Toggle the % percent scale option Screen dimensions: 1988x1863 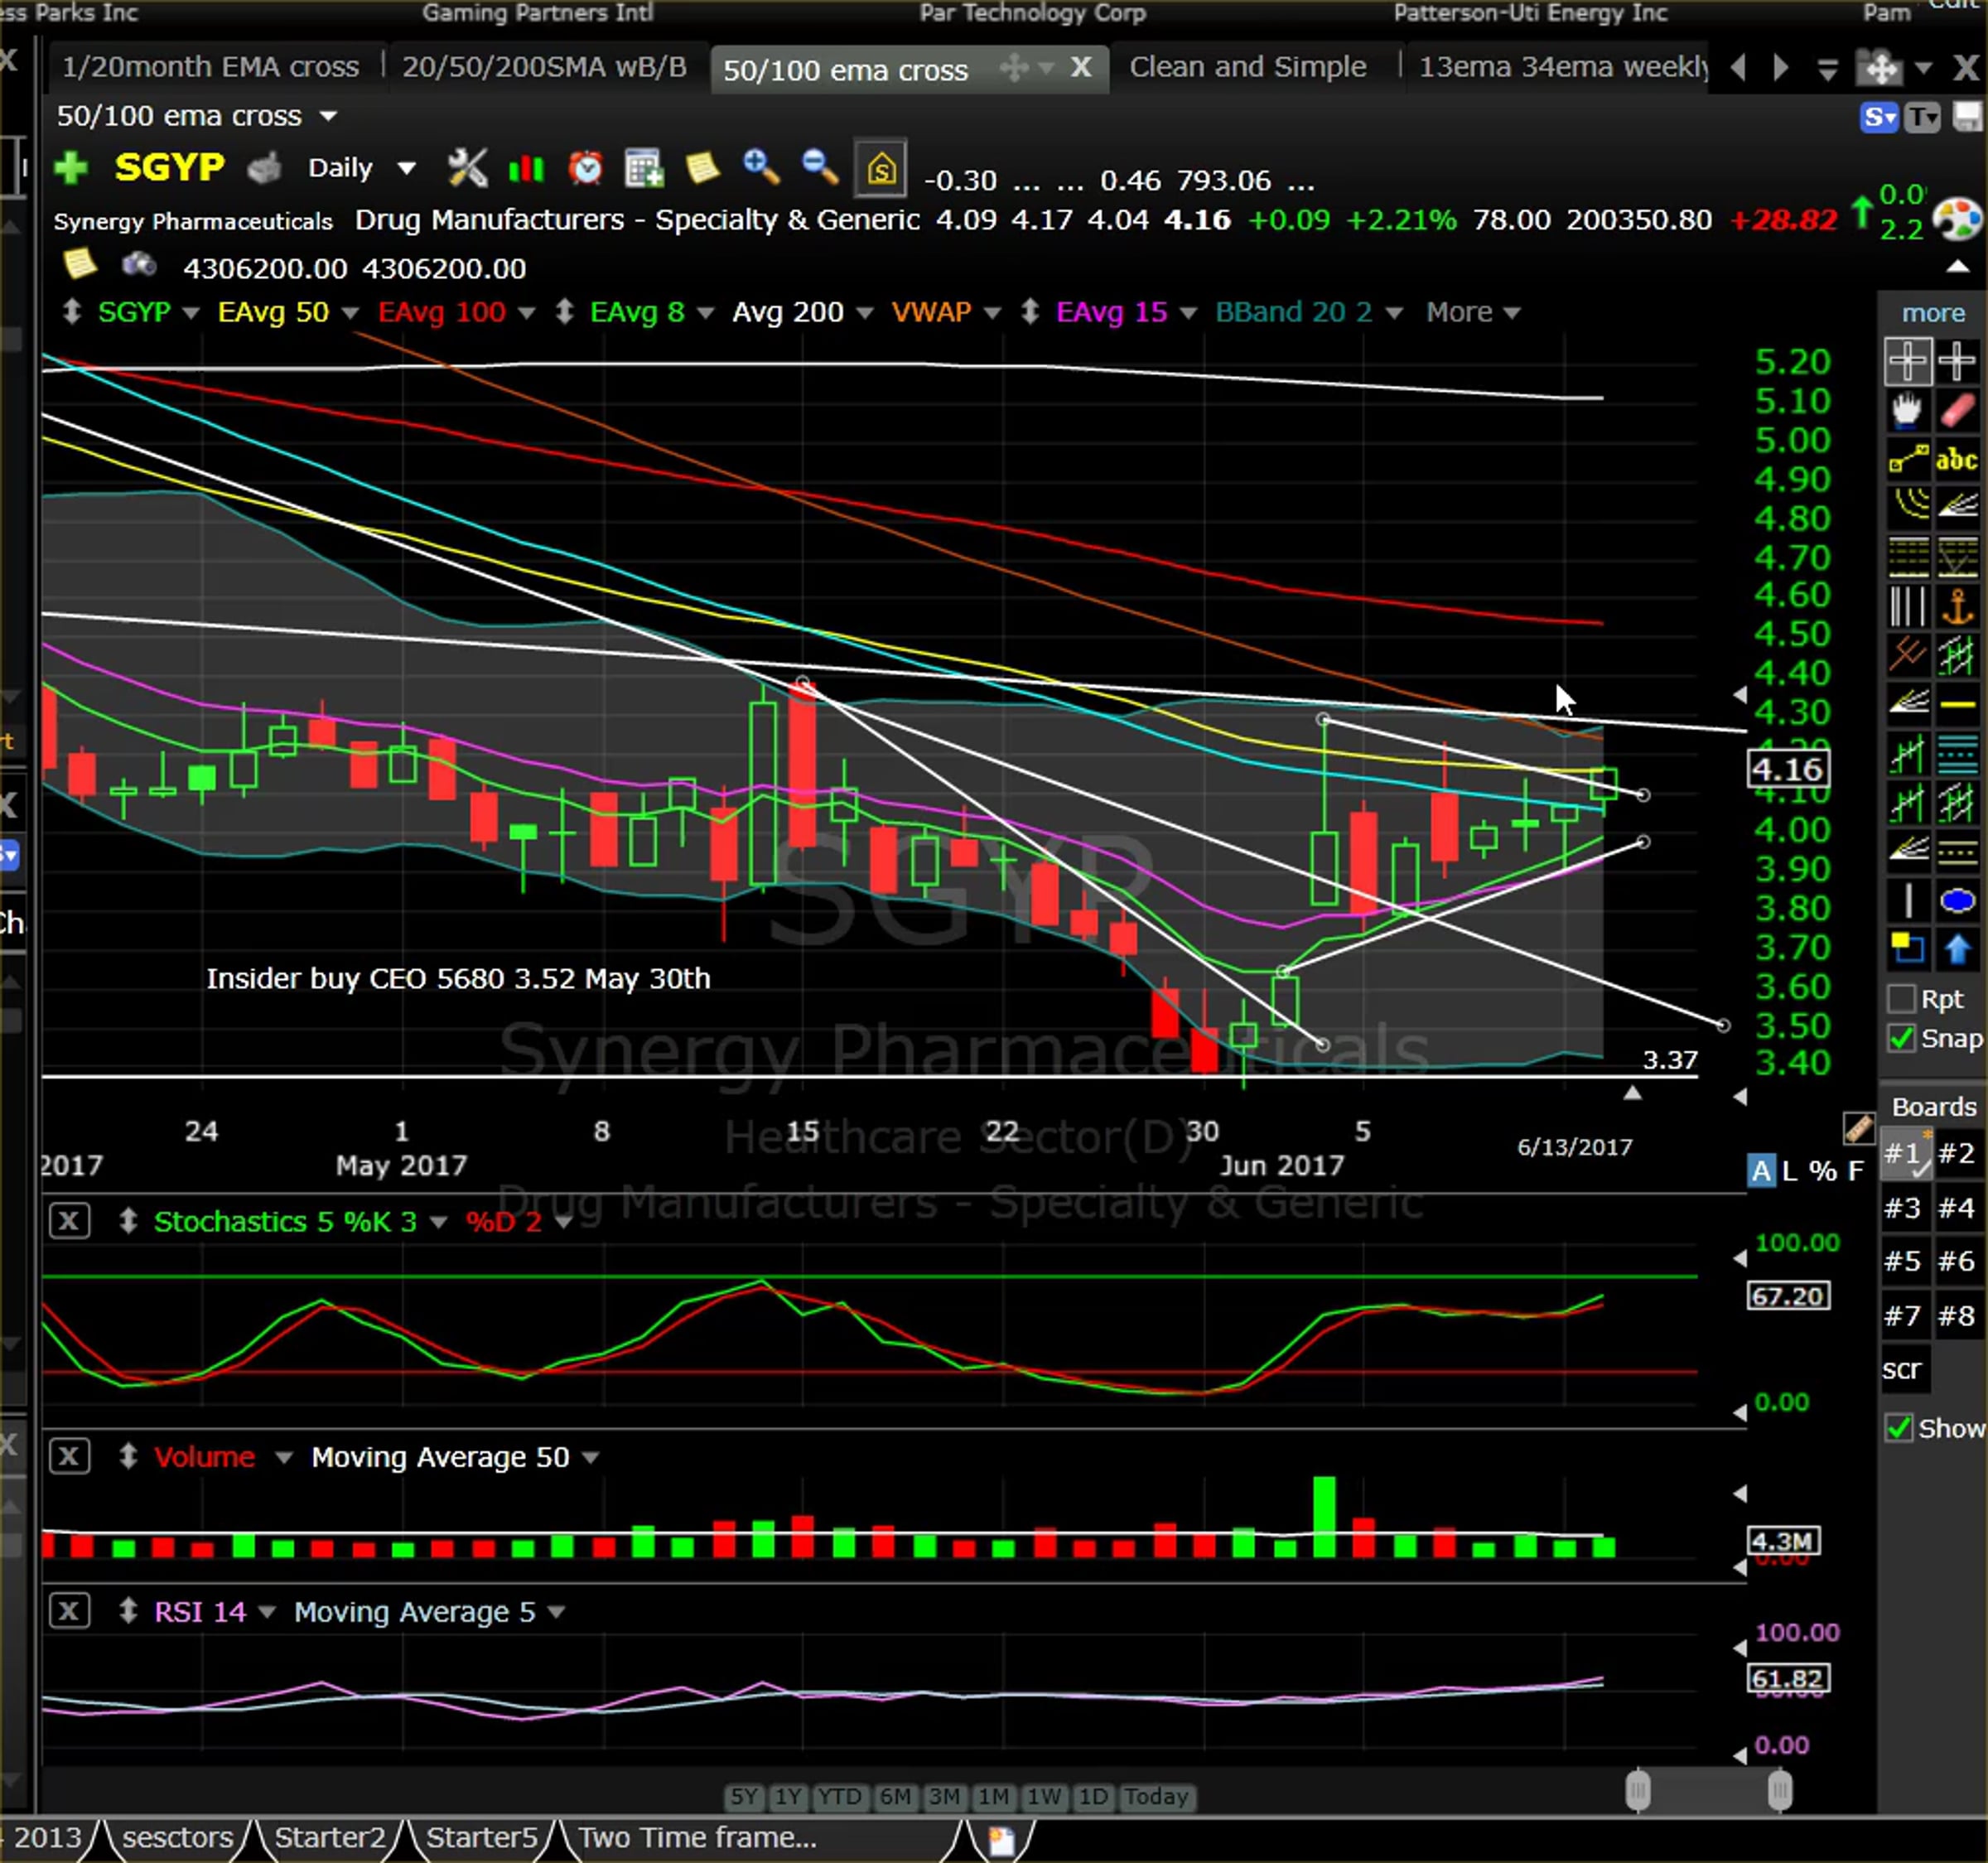(1823, 1170)
